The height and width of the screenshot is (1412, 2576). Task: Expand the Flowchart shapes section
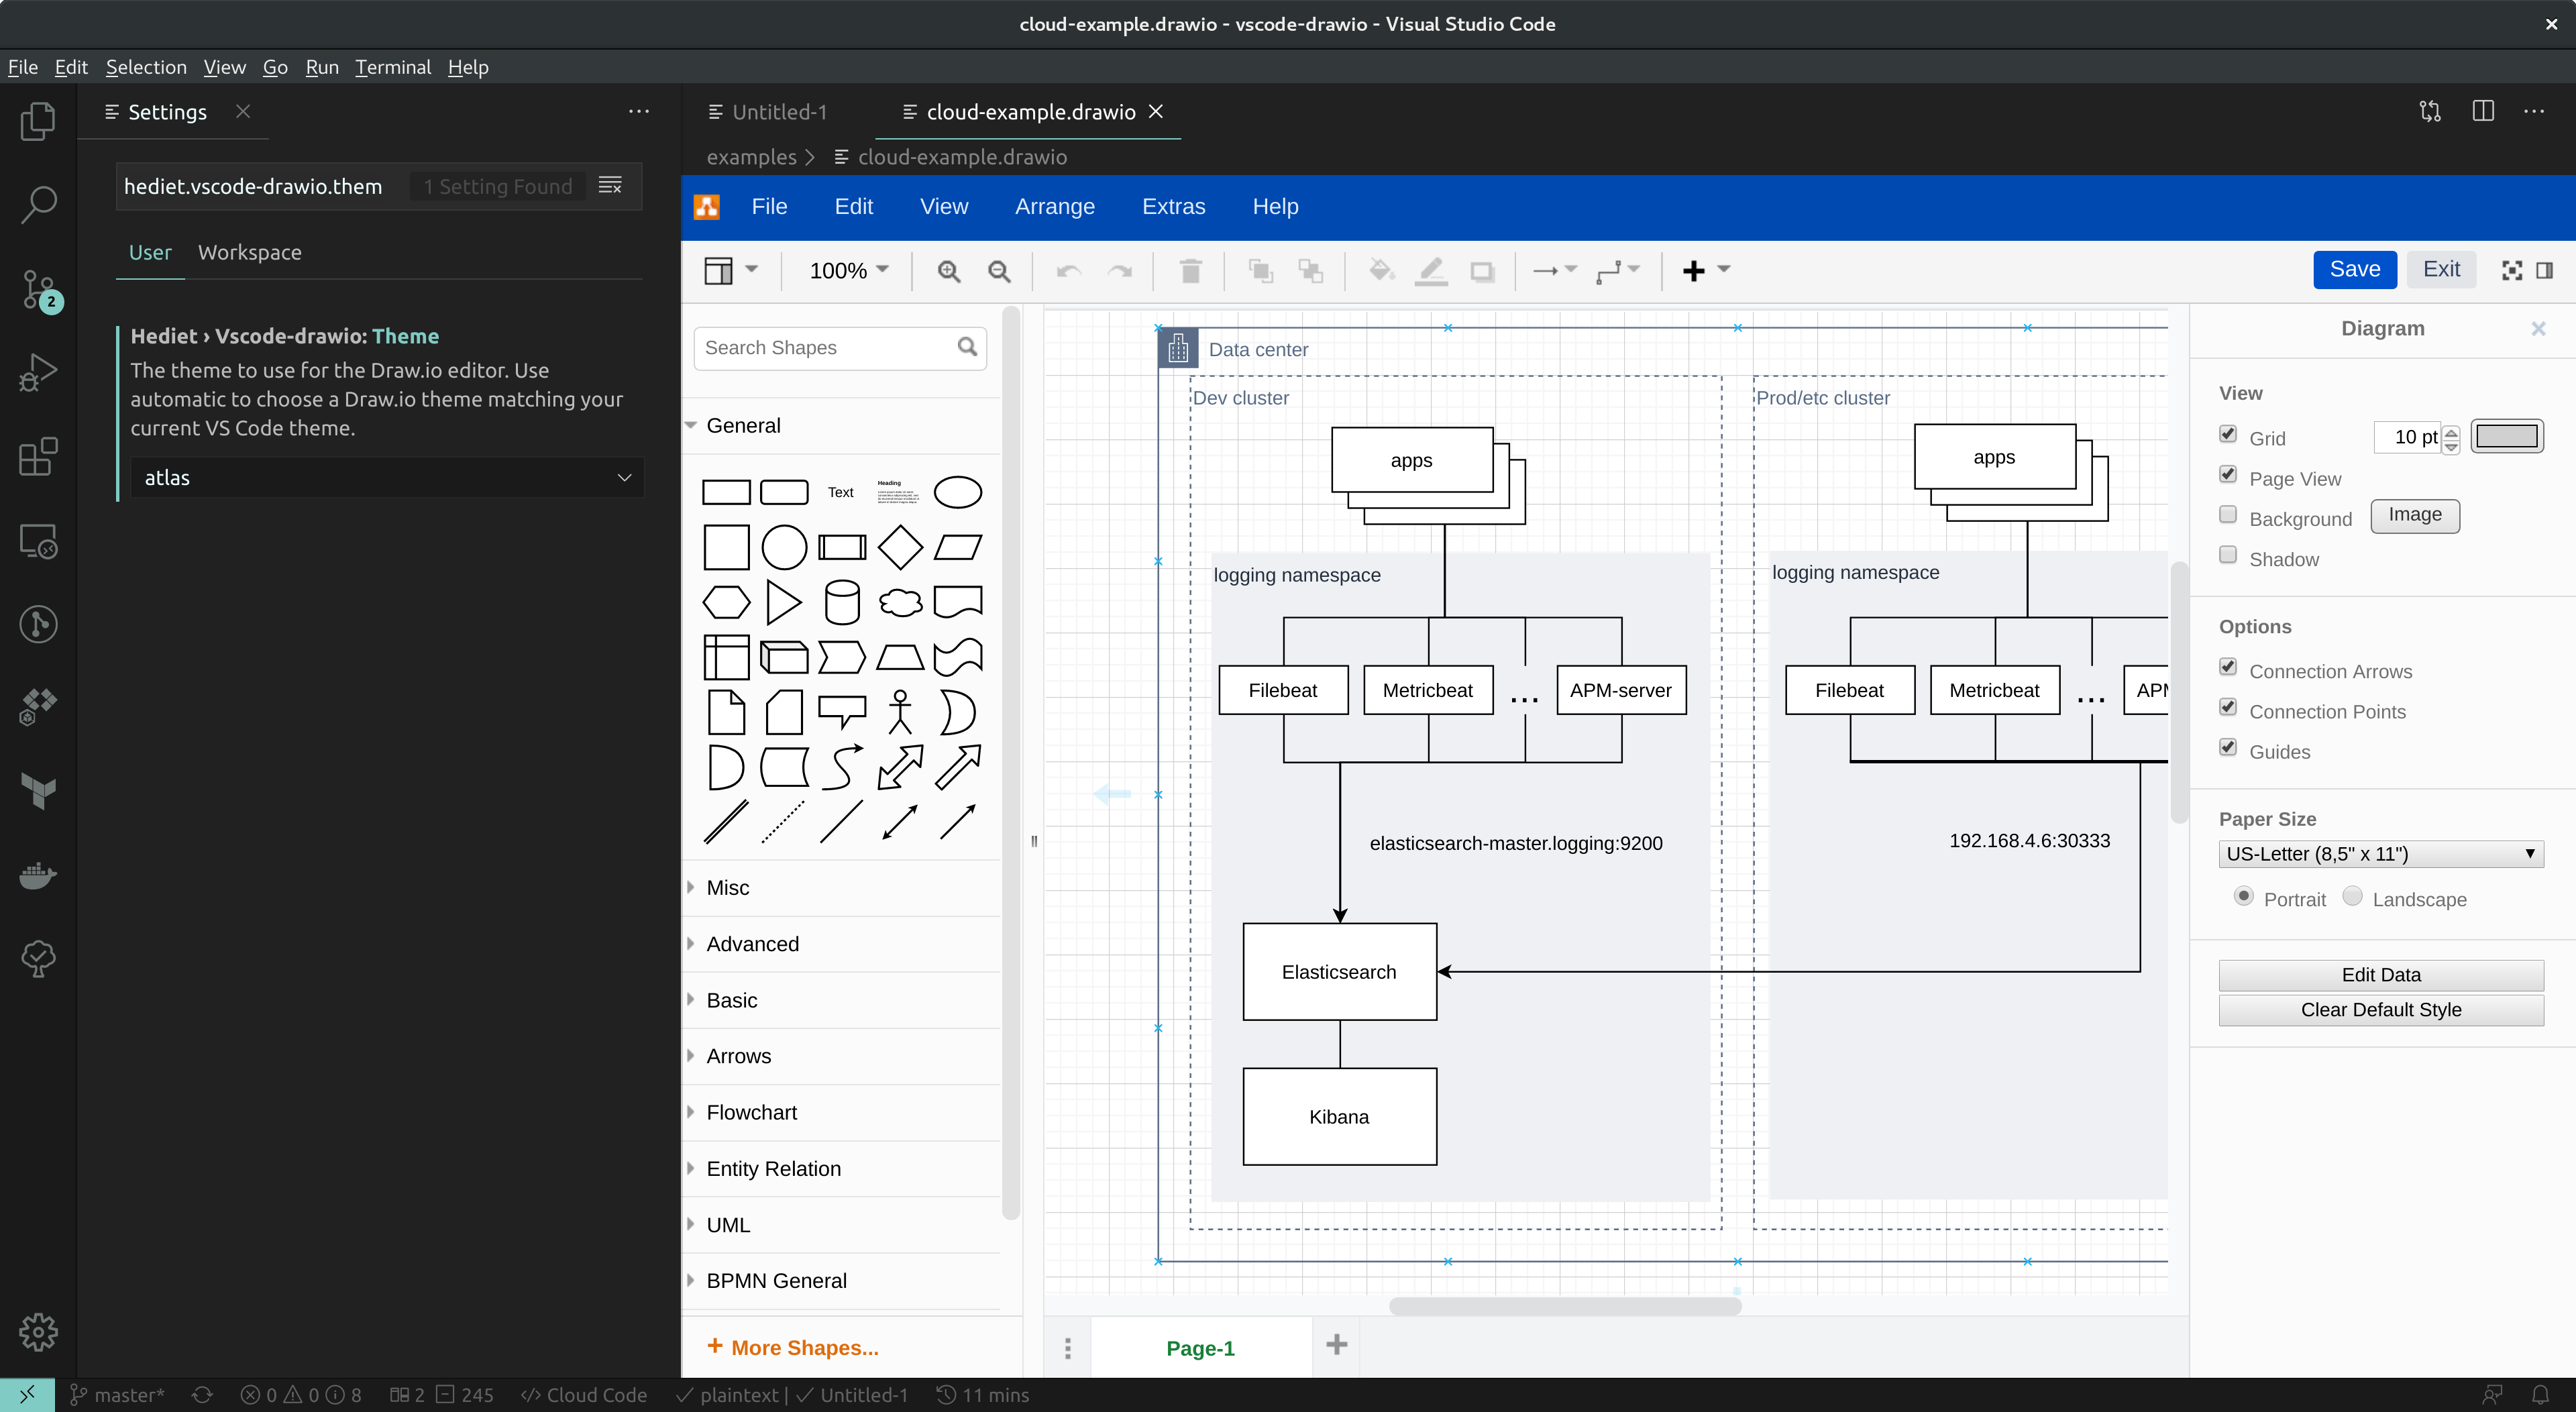751,1112
